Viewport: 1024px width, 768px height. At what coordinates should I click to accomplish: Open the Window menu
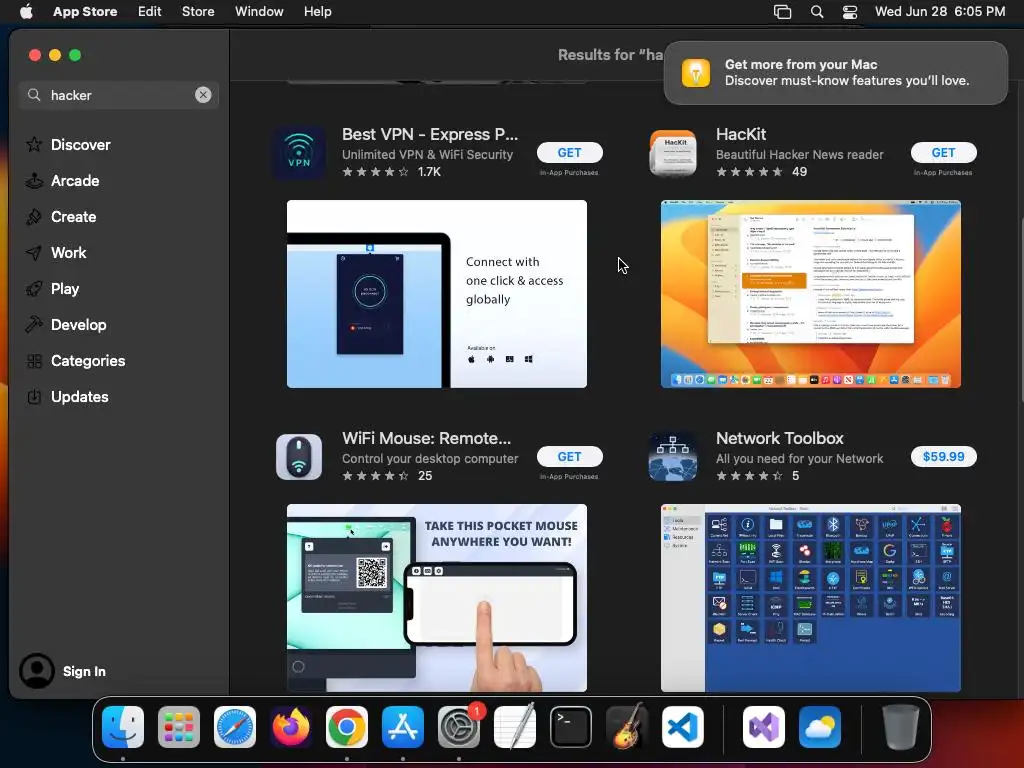click(259, 11)
